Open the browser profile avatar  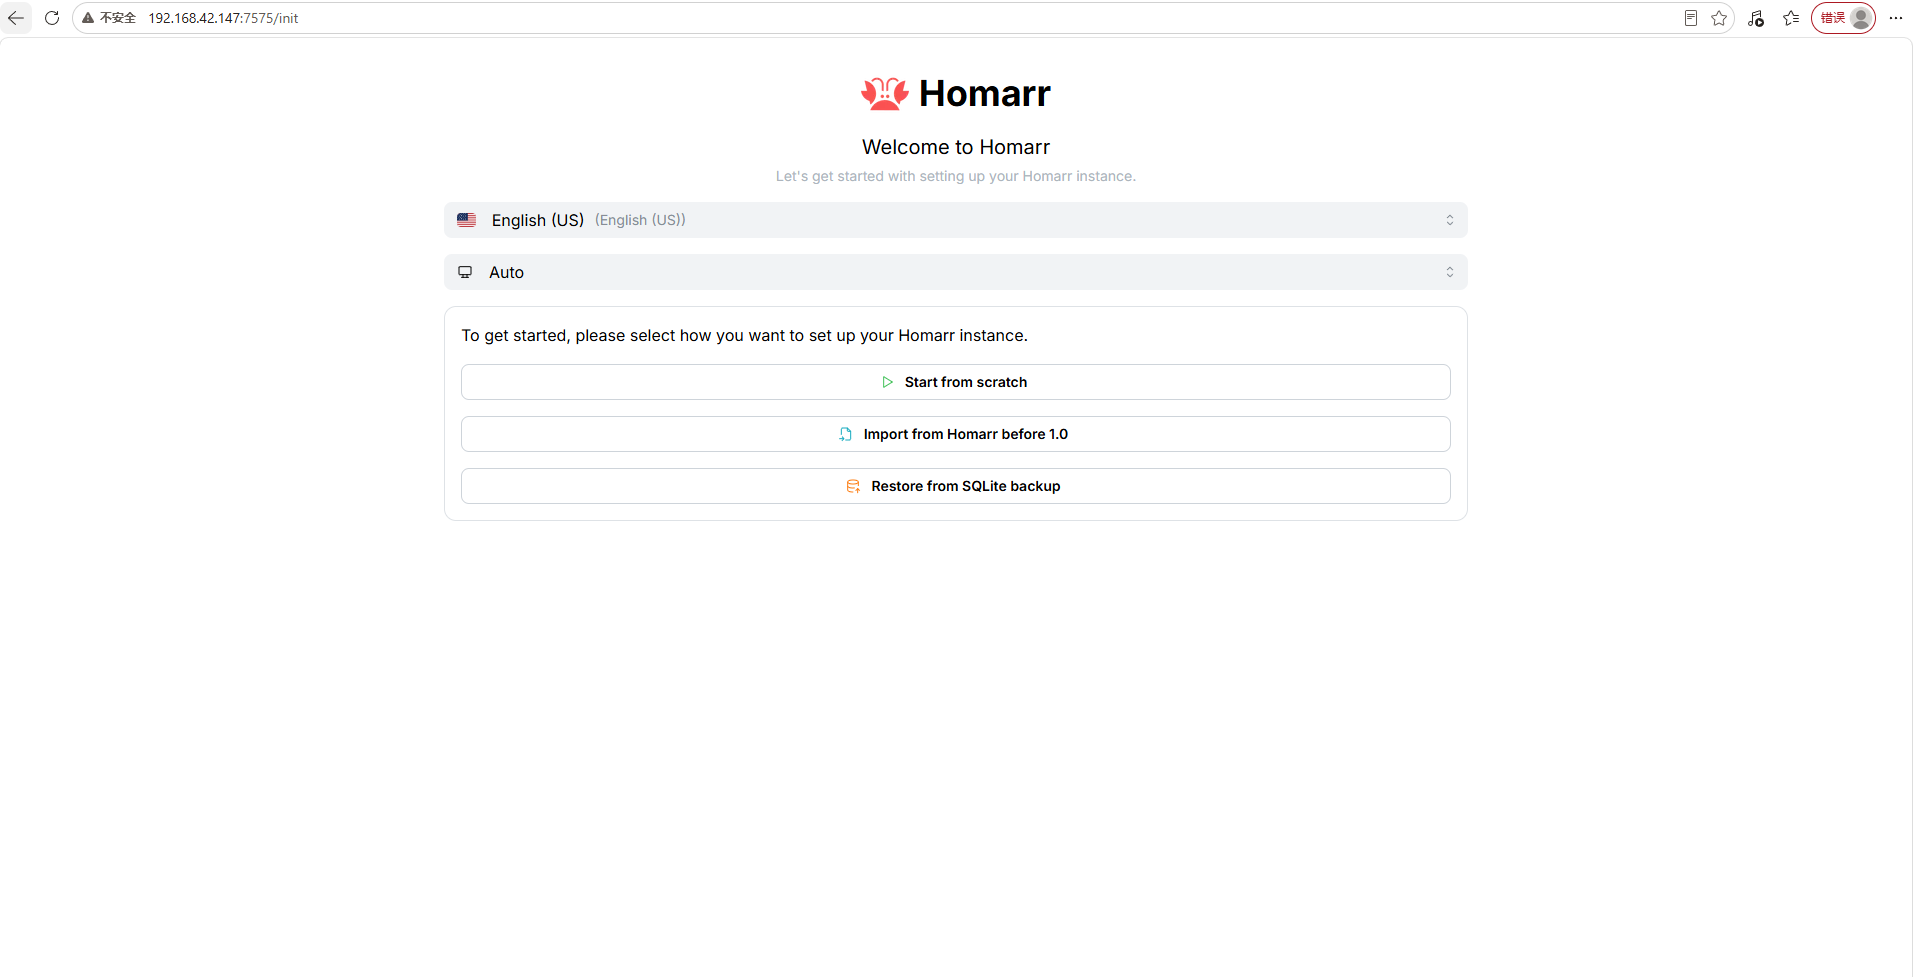click(x=1861, y=18)
